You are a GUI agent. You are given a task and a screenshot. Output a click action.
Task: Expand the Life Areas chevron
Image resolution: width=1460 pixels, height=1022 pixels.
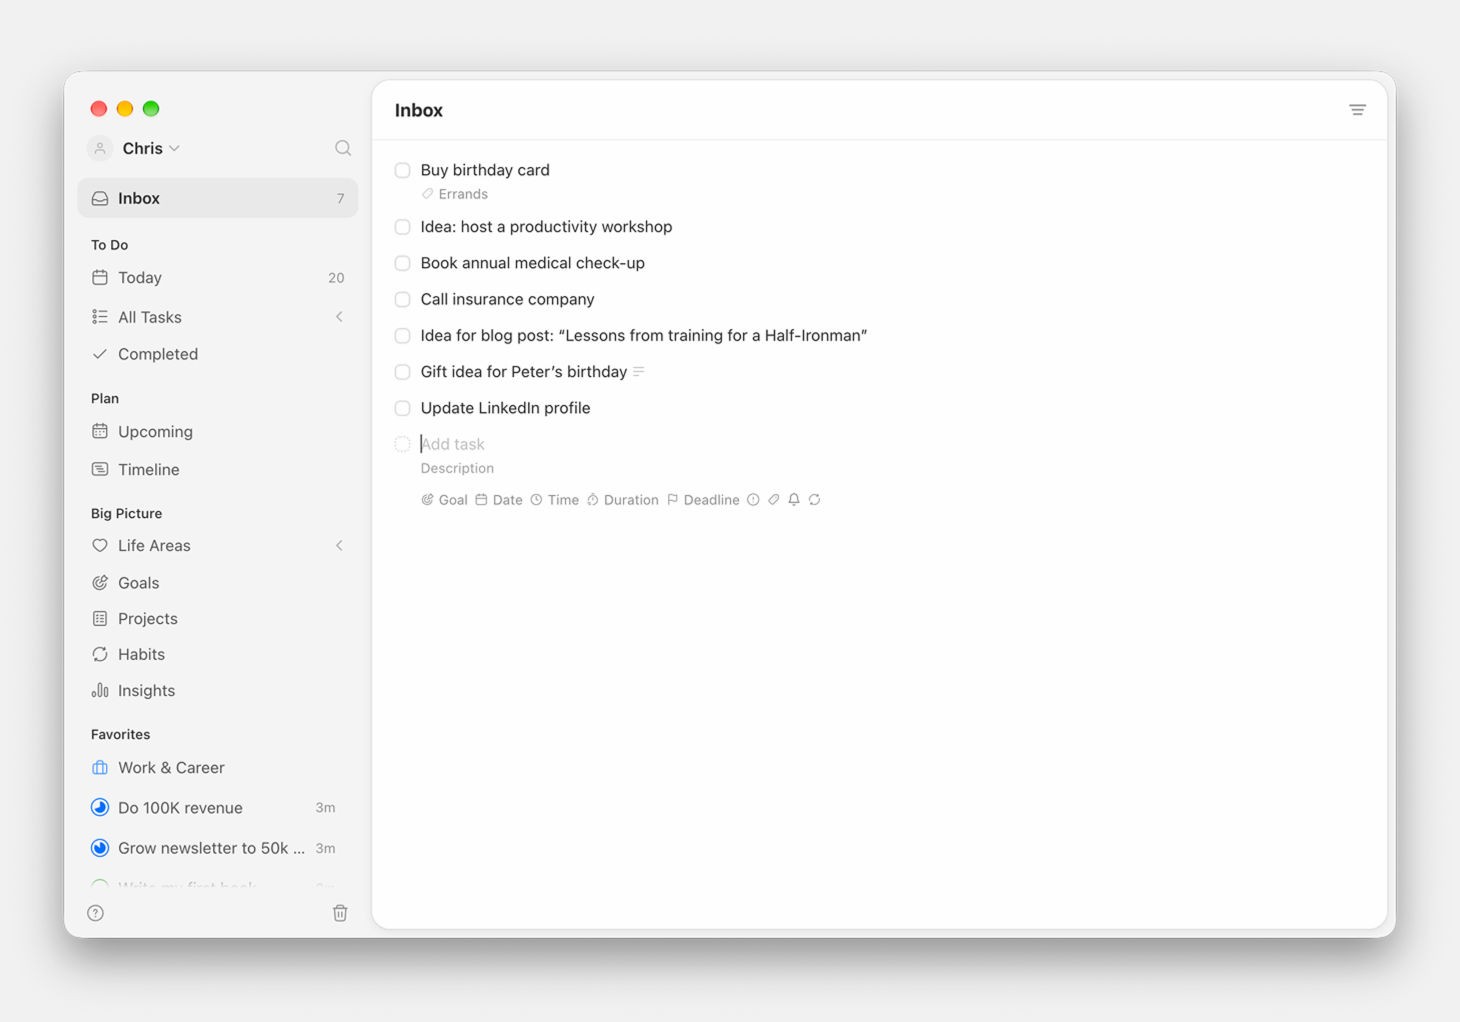coord(339,546)
